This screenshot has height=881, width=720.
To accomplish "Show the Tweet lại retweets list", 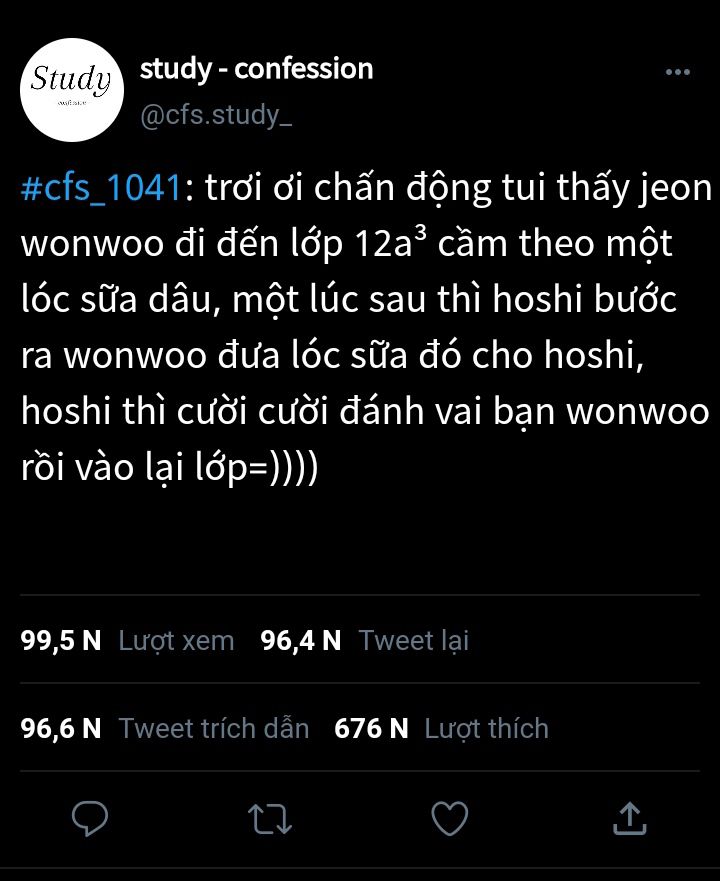I will click(x=414, y=641).
